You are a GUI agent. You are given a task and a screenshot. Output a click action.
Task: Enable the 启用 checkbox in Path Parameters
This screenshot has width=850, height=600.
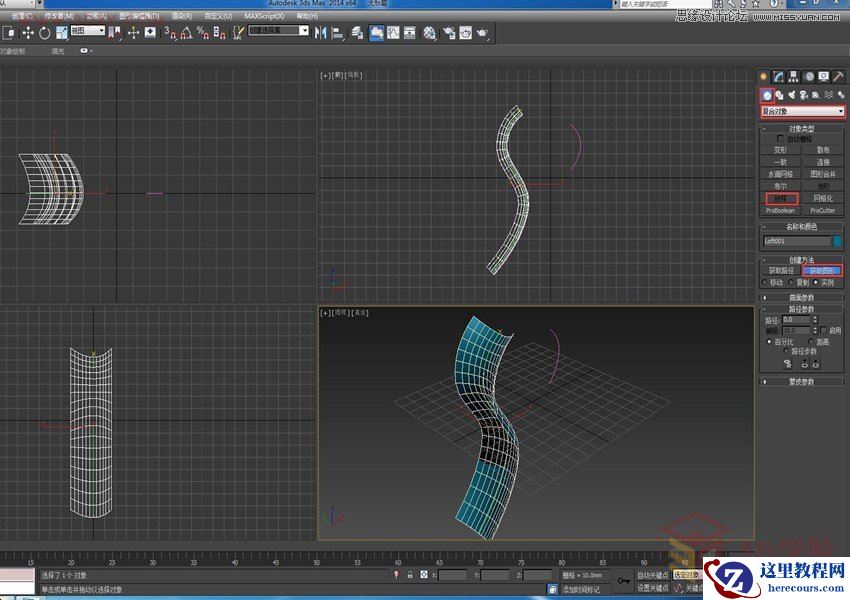[825, 330]
